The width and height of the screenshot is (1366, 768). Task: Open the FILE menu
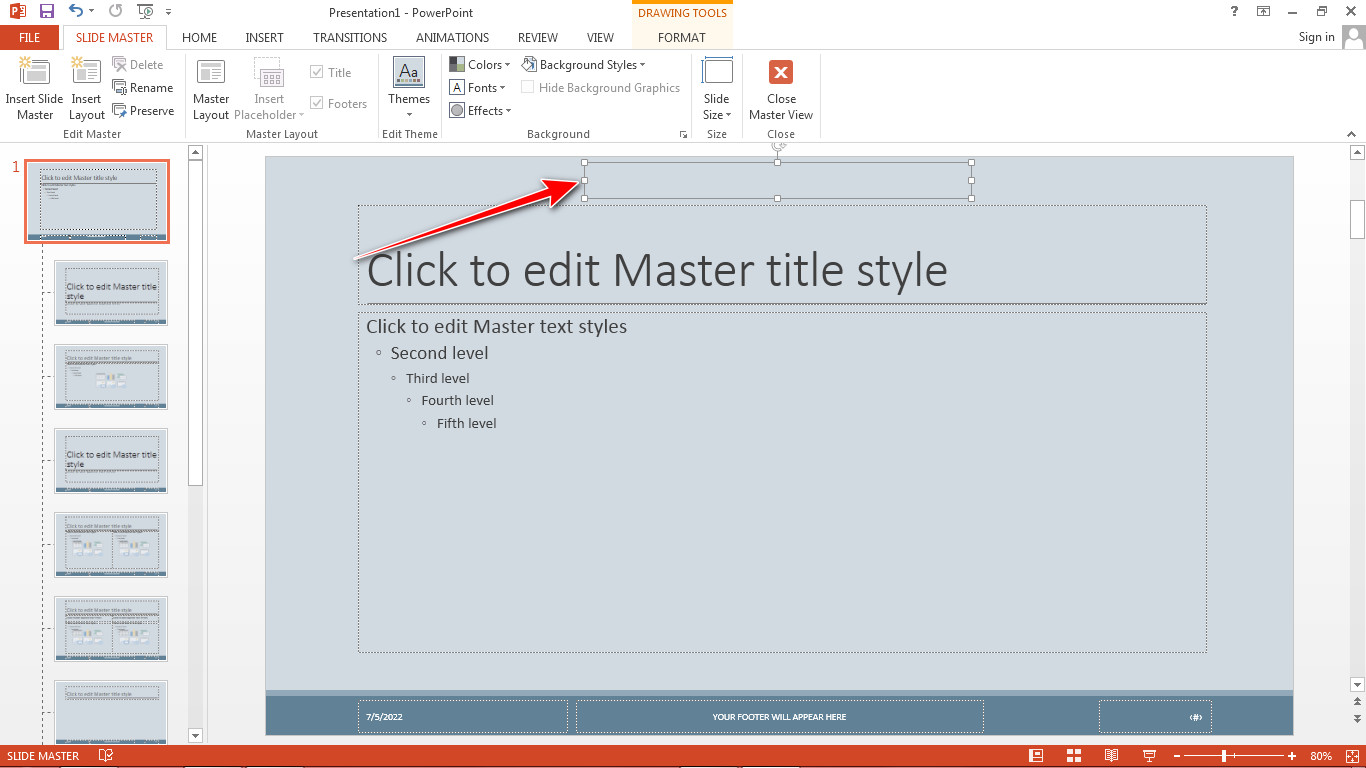click(x=29, y=37)
